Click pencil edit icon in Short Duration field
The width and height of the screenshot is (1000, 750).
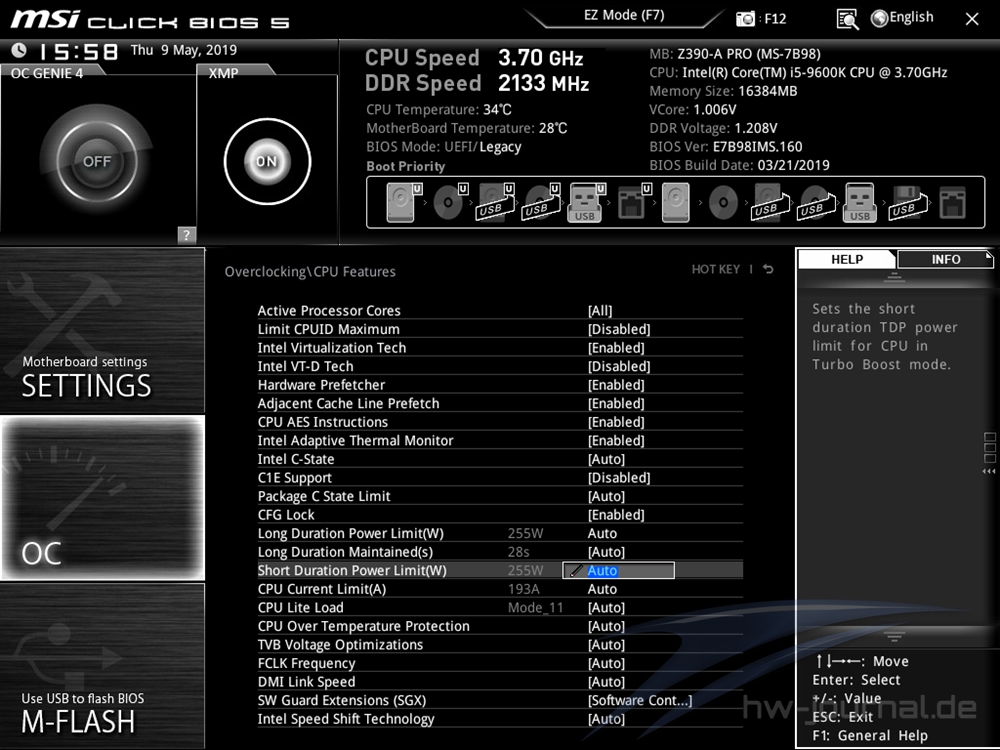575,571
